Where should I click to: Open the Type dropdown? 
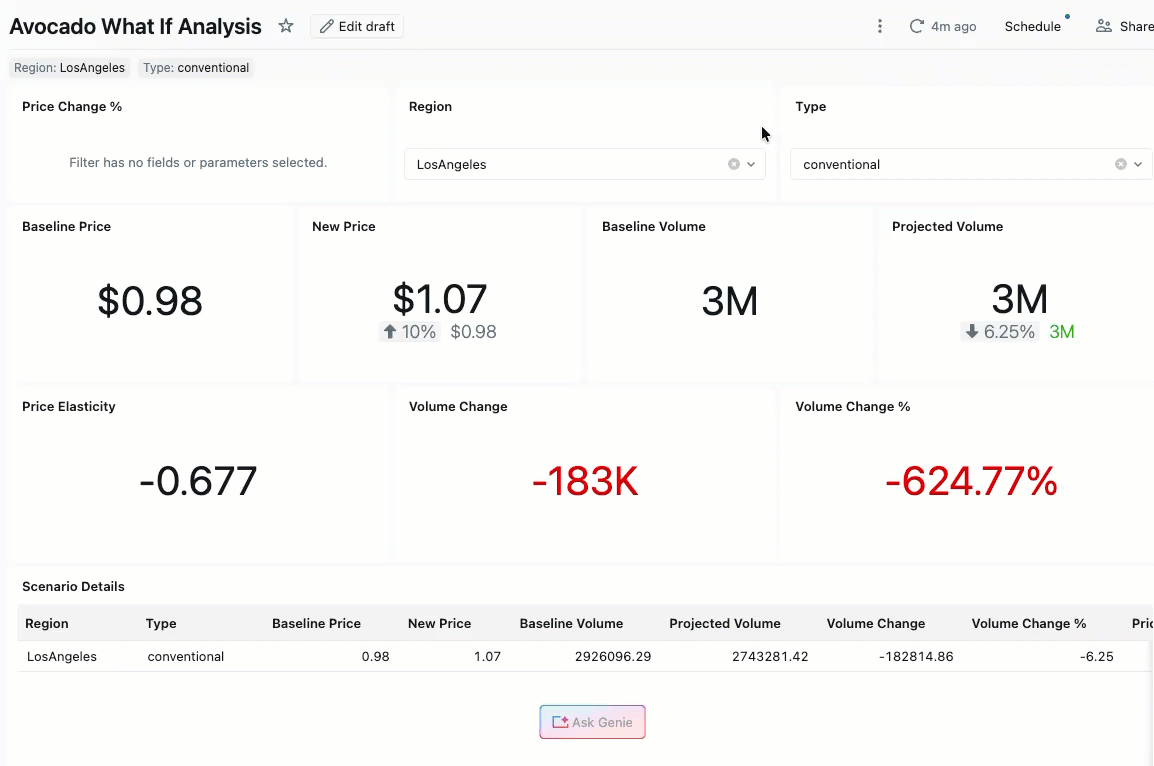[x=1138, y=164]
